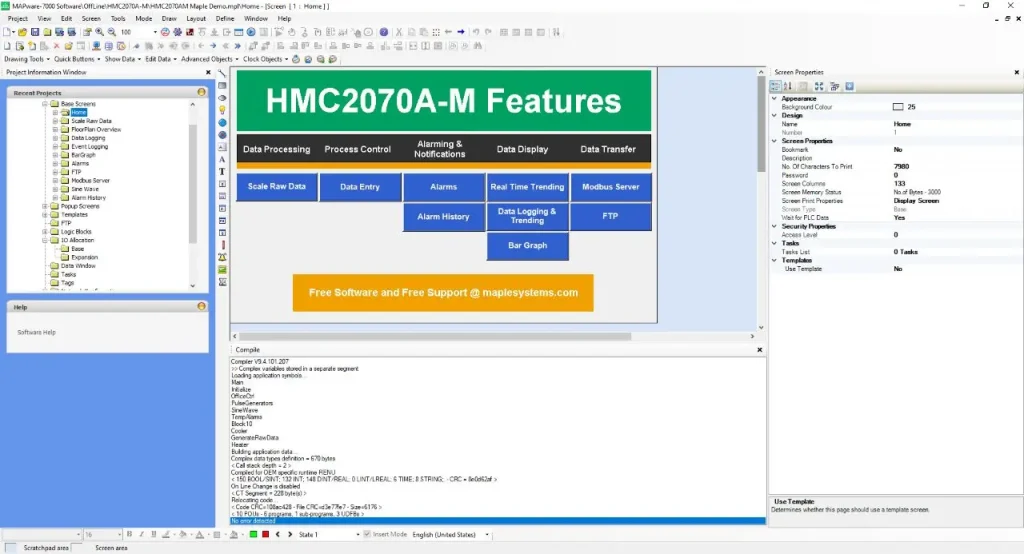Collapse the Appearance property group

tap(775, 98)
